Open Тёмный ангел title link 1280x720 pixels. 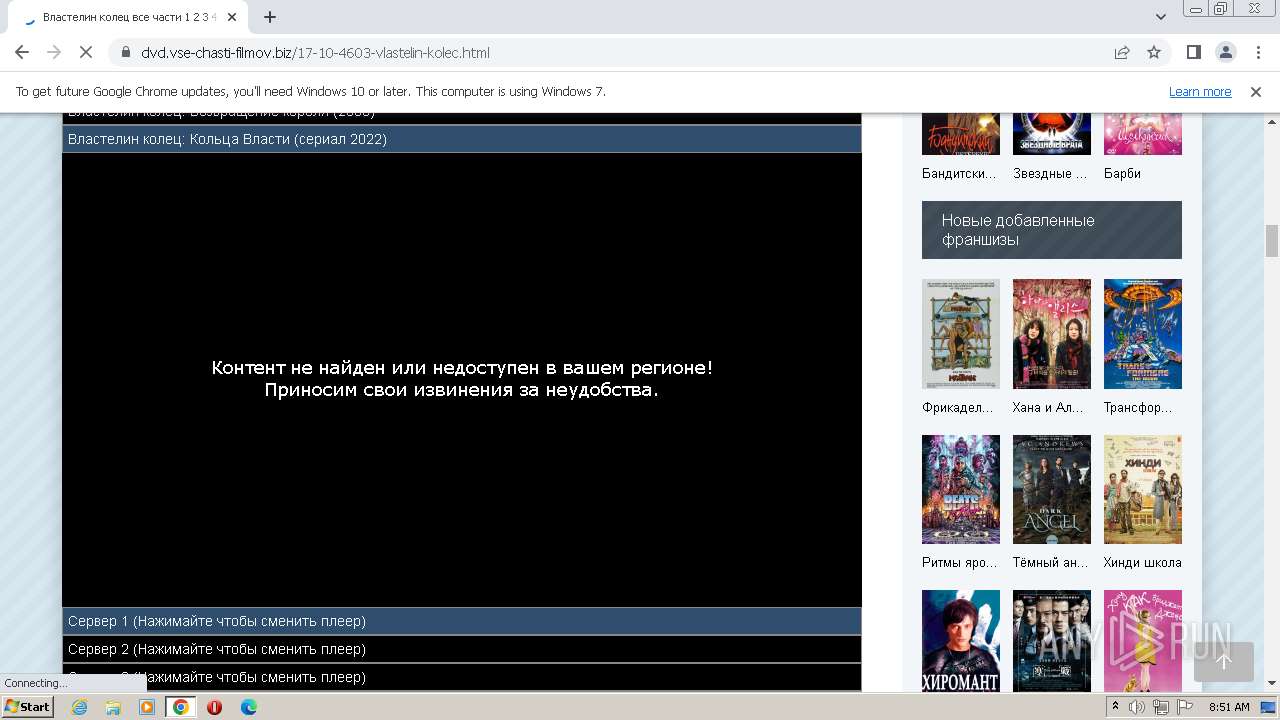[1050, 562]
